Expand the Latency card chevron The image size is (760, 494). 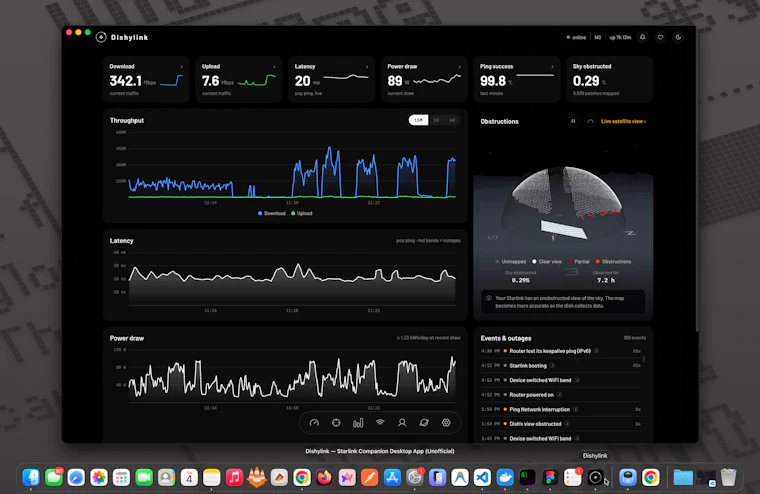367,67
